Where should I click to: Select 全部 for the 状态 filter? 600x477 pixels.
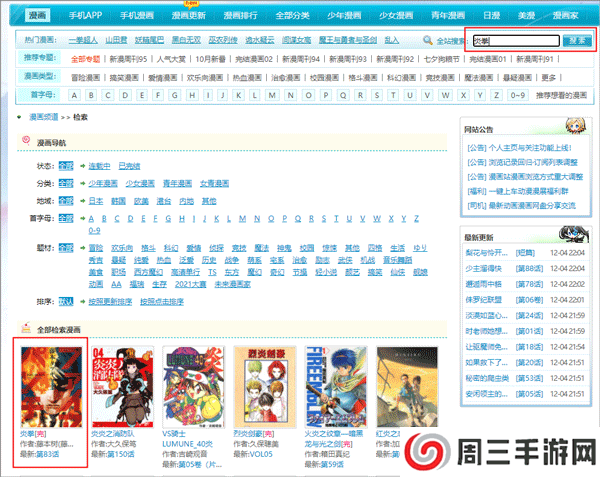point(66,166)
